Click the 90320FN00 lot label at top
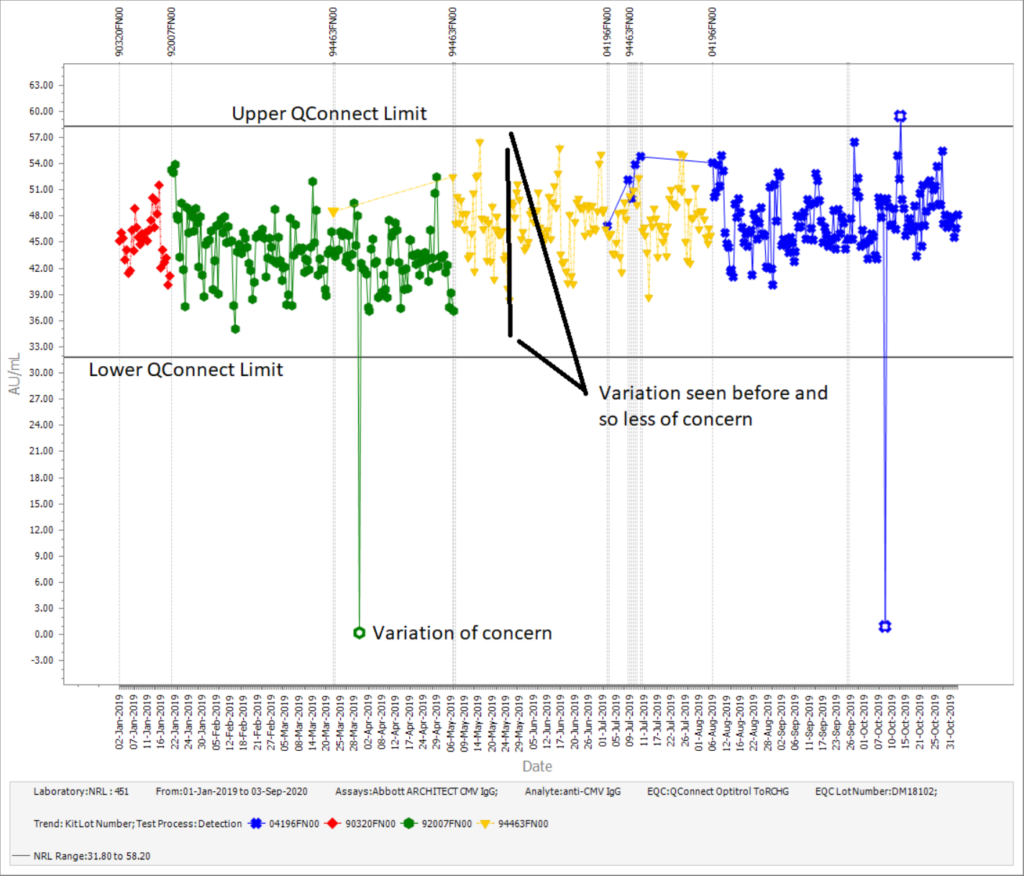 120,33
